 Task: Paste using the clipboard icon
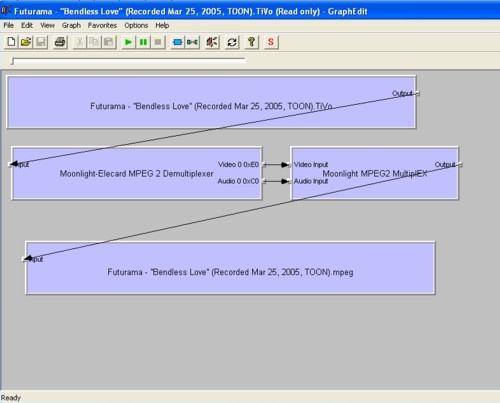tap(109, 42)
